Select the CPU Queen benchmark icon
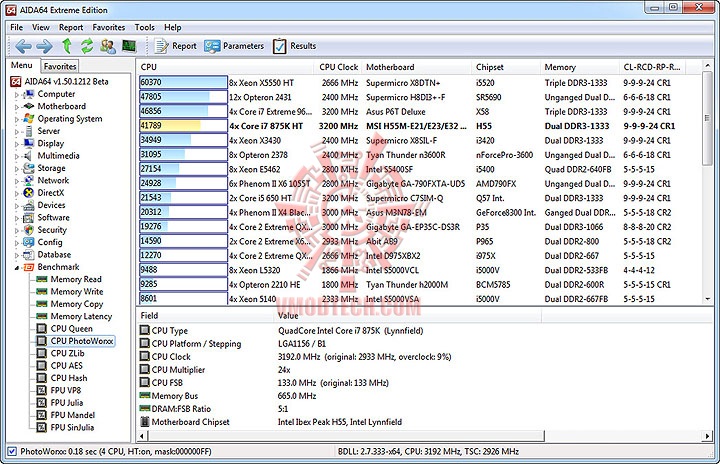The image size is (720, 464). 42,328
